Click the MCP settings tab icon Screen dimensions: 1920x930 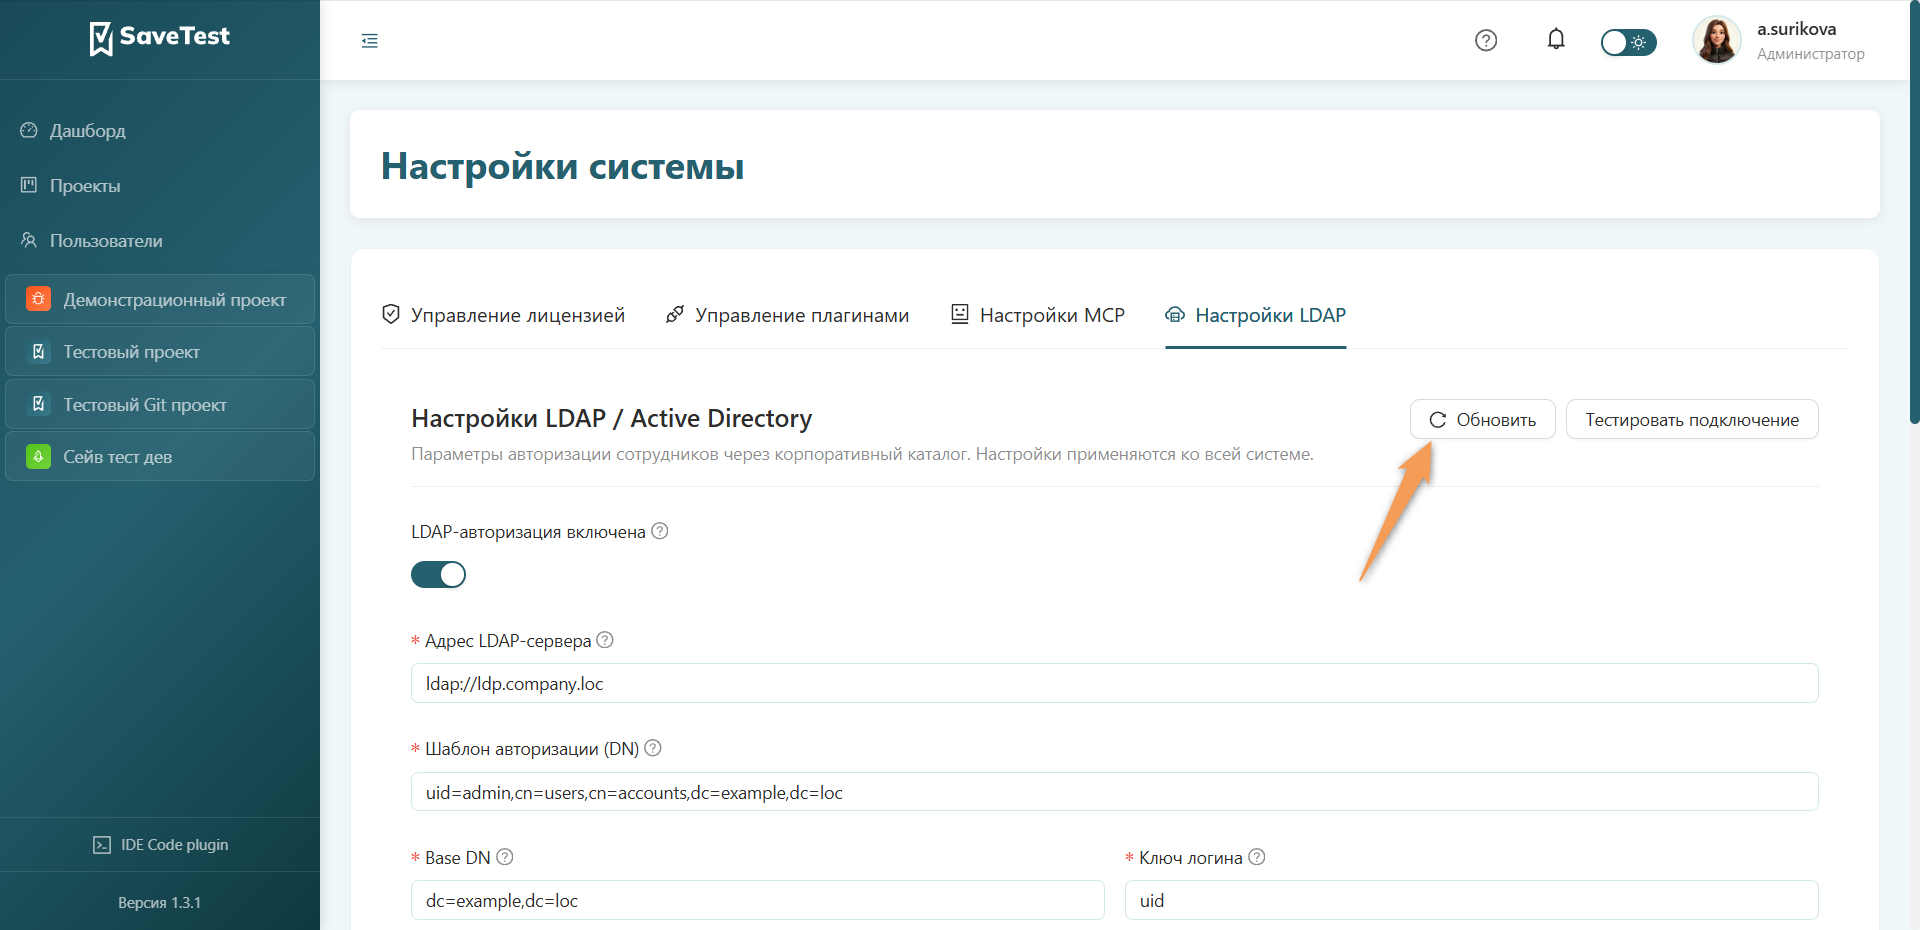[x=959, y=314]
